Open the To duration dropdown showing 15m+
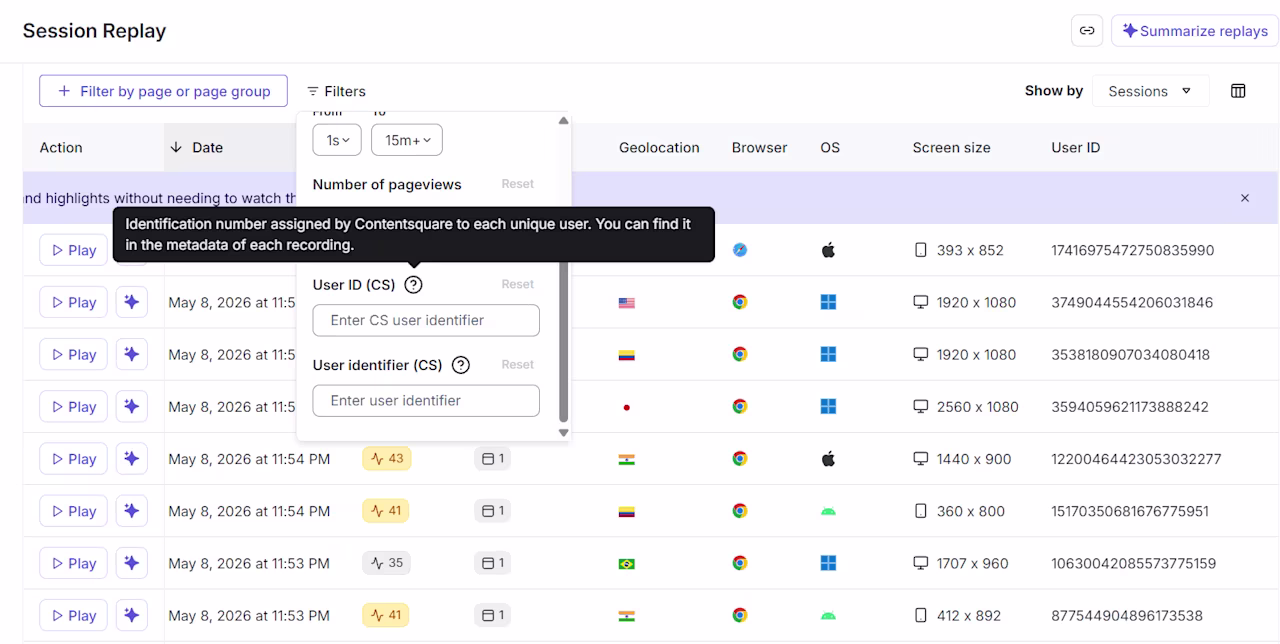 tap(407, 140)
